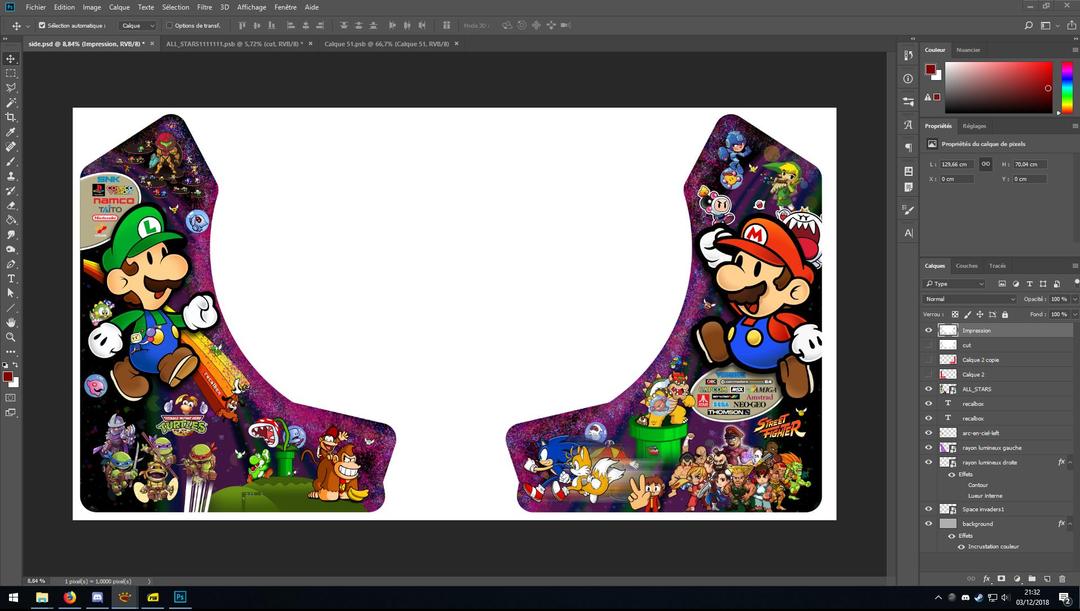
Task: Open the Affichage menu
Action: coord(251,7)
